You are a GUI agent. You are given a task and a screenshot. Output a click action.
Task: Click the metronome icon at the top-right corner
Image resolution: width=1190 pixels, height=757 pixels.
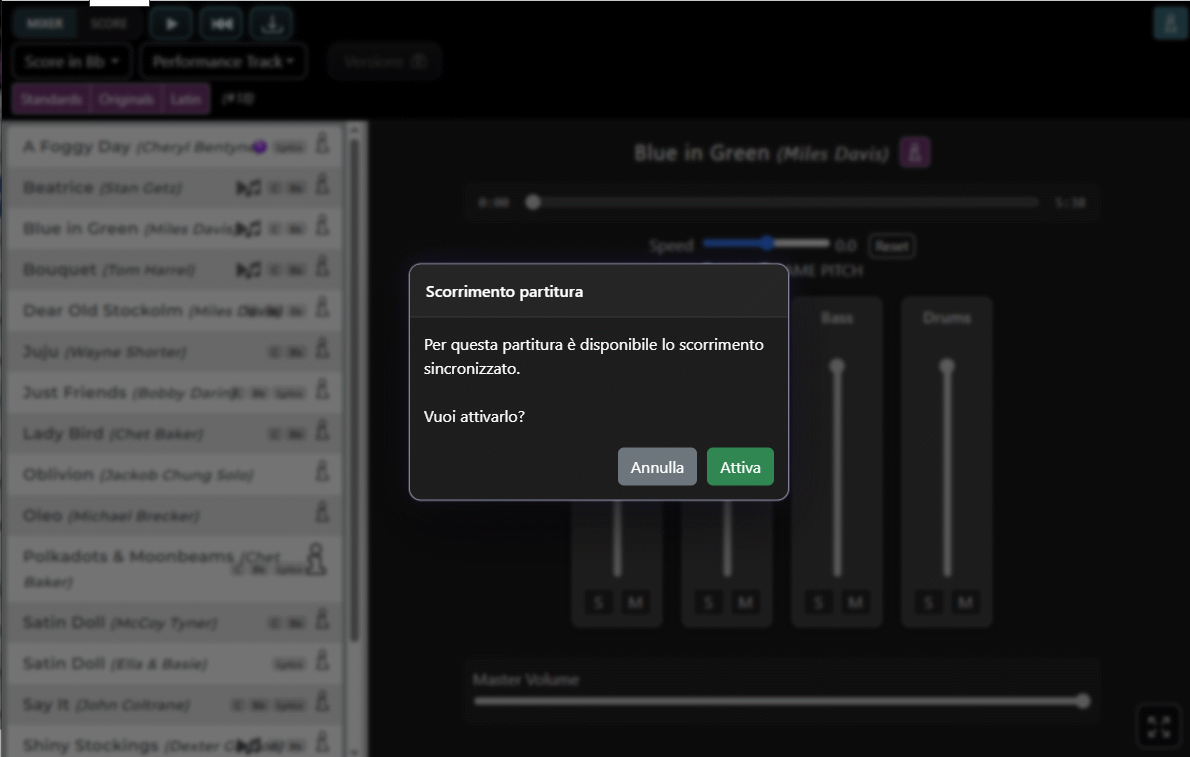coord(1170,24)
